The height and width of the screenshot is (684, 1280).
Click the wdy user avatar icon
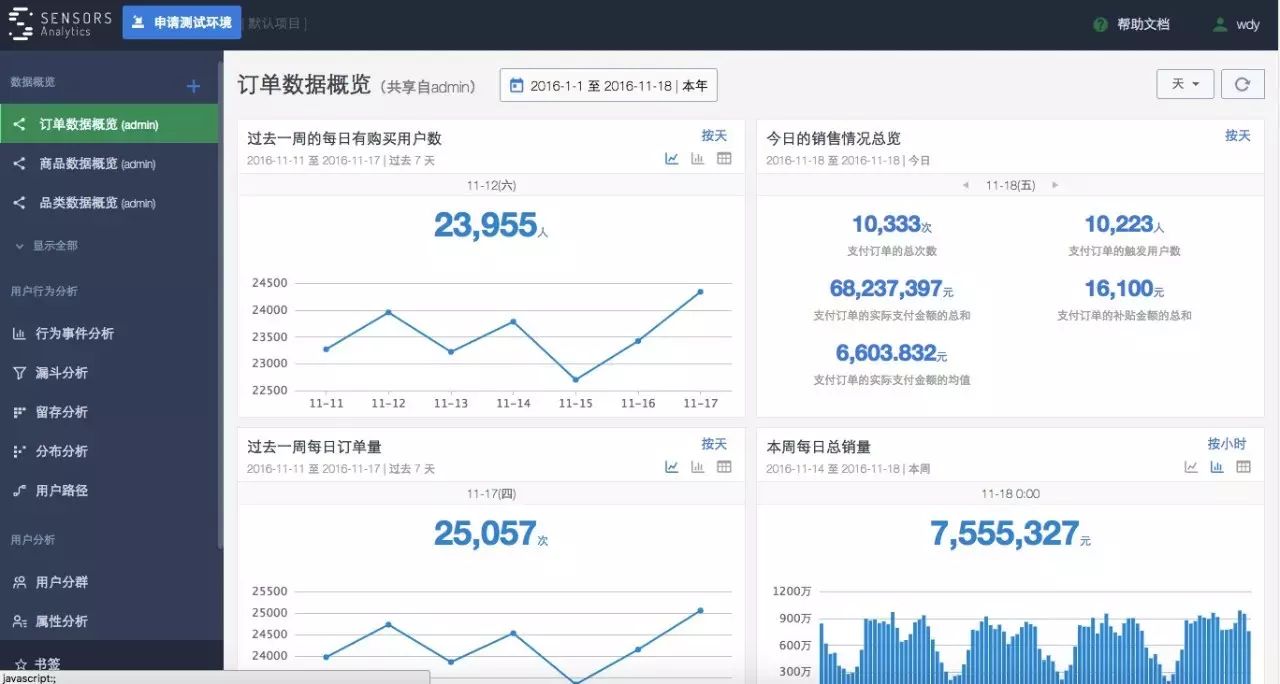click(x=1219, y=24)
